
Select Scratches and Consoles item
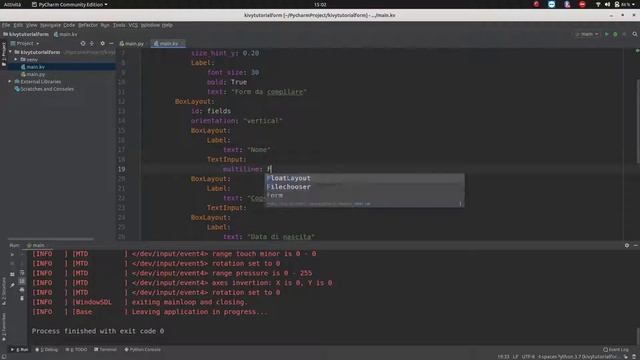44,89
